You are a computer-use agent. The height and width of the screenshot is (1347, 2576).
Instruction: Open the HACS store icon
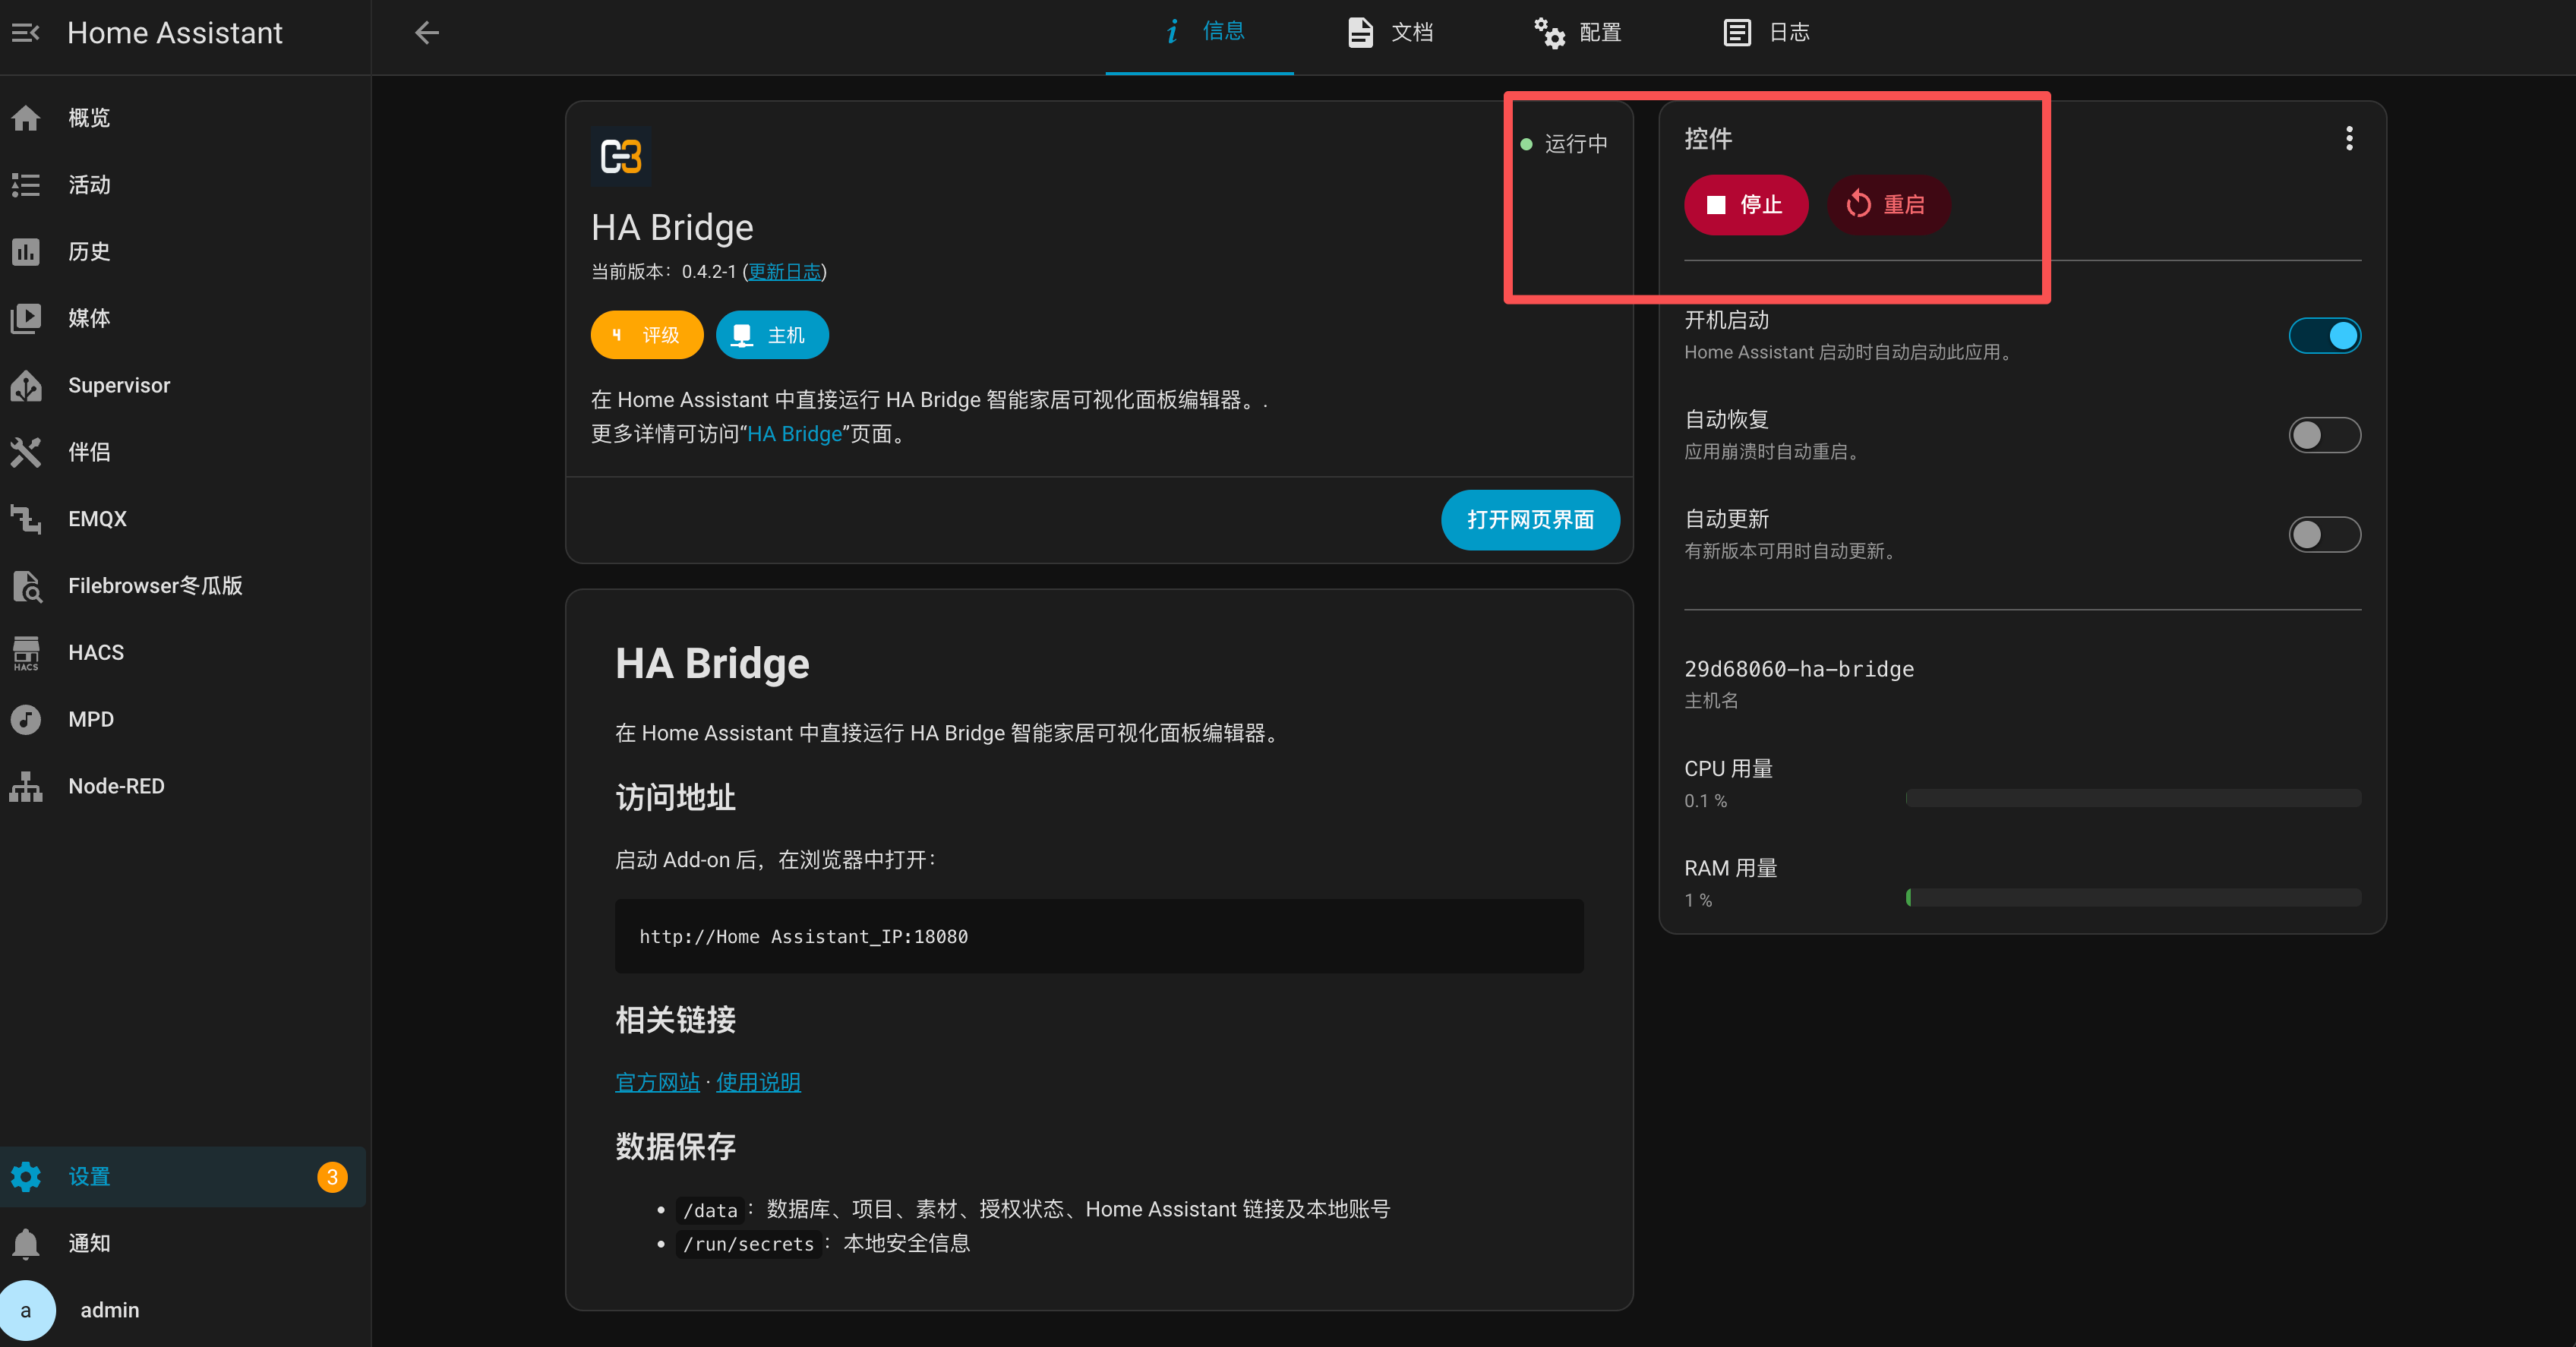[x=26, y=653]
